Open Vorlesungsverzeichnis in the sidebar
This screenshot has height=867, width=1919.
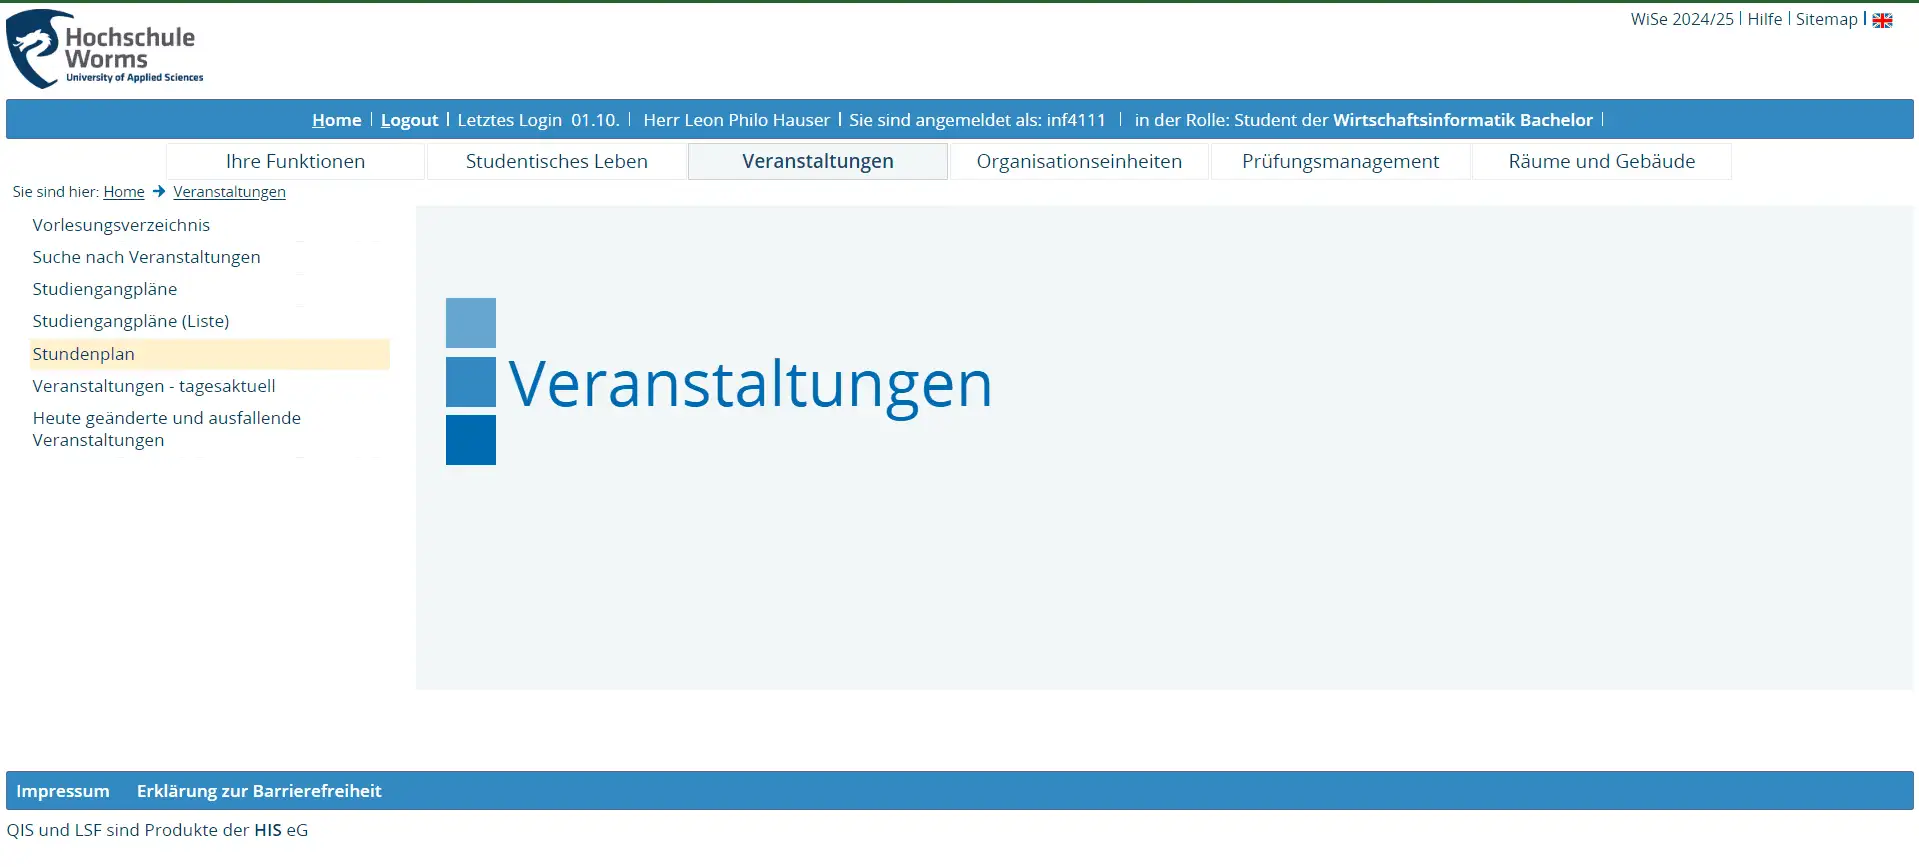pyautogui.click(x=121, y=225)
